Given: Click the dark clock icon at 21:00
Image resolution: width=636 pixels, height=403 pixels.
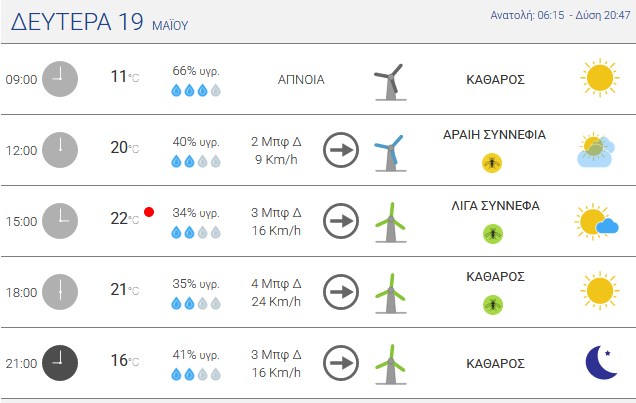Looking at the screenshot, I should pyautogui.click(x=60, y=363).
